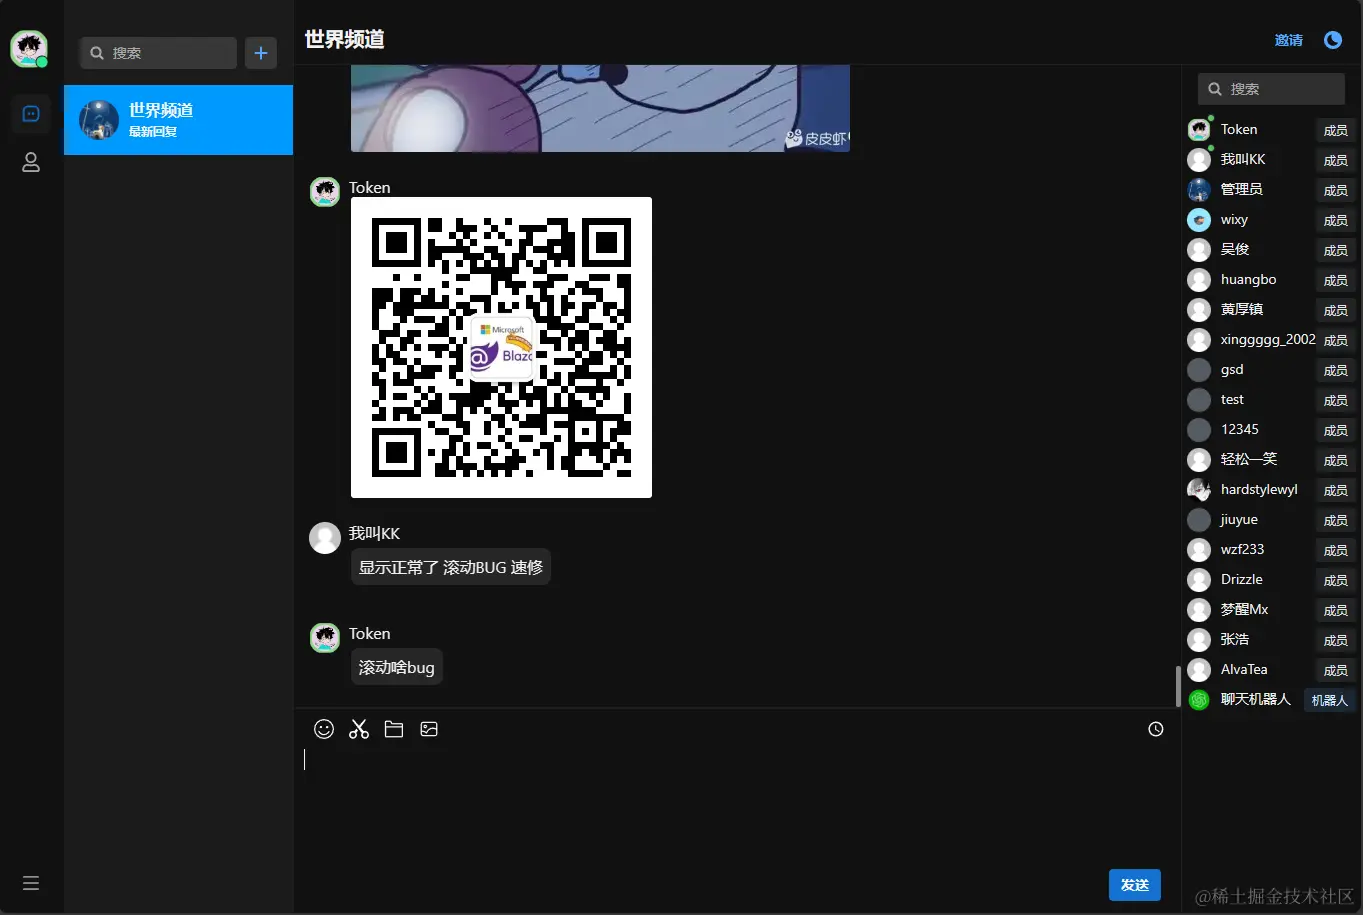Image resolution: width=1363 pixels, height=915 pixels.
Task: Click Token's avatar beside the QR code message
Action: [x=325, y=192]
